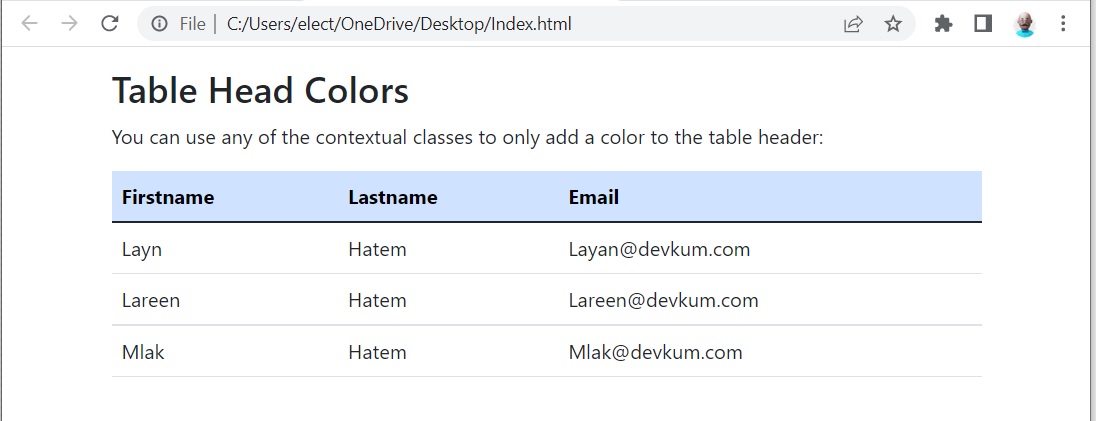Click the Table Head Colors heading

260,91
